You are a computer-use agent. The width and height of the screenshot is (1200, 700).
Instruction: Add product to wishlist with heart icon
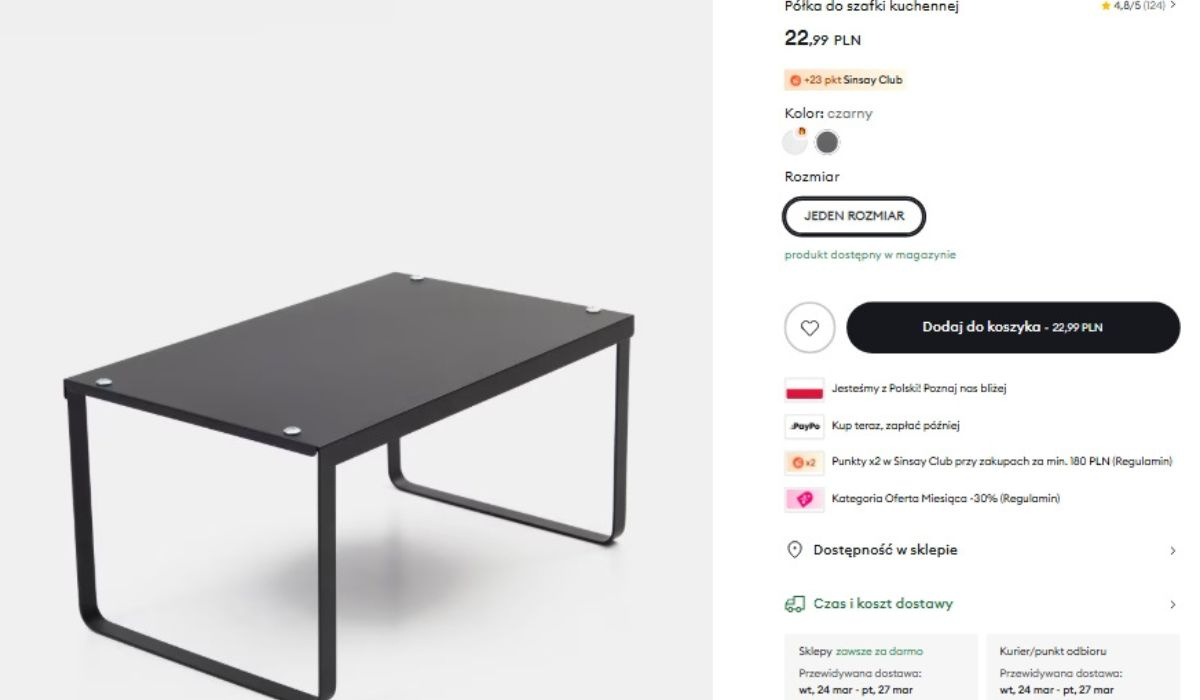[810, 328]
